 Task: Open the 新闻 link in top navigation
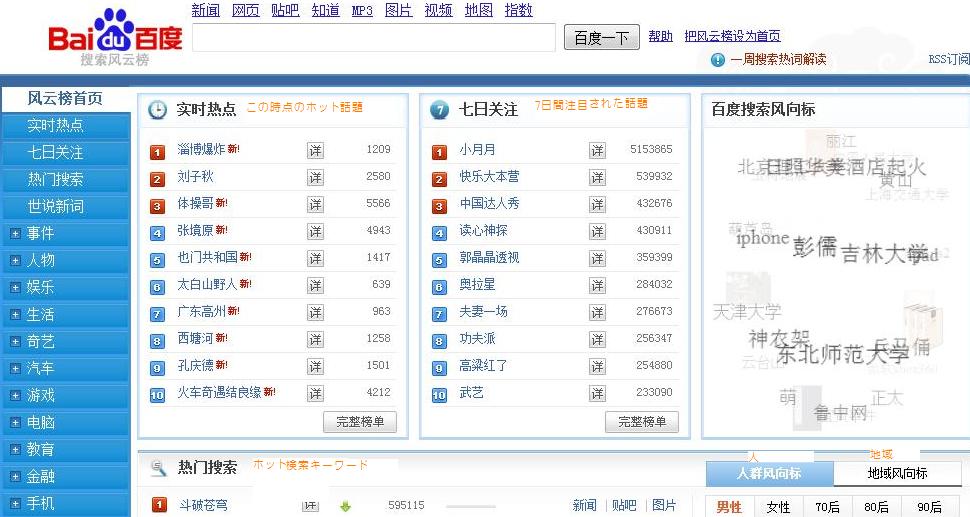coord(206,11)
